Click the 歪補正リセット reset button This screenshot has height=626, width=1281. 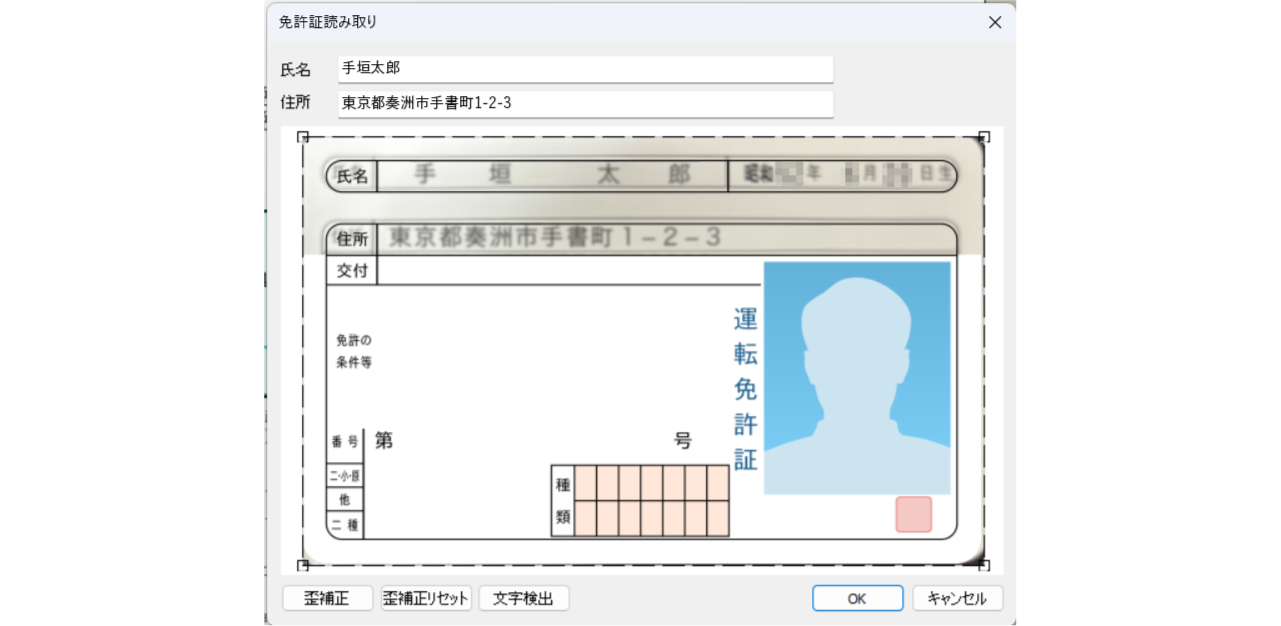point(425,598)
